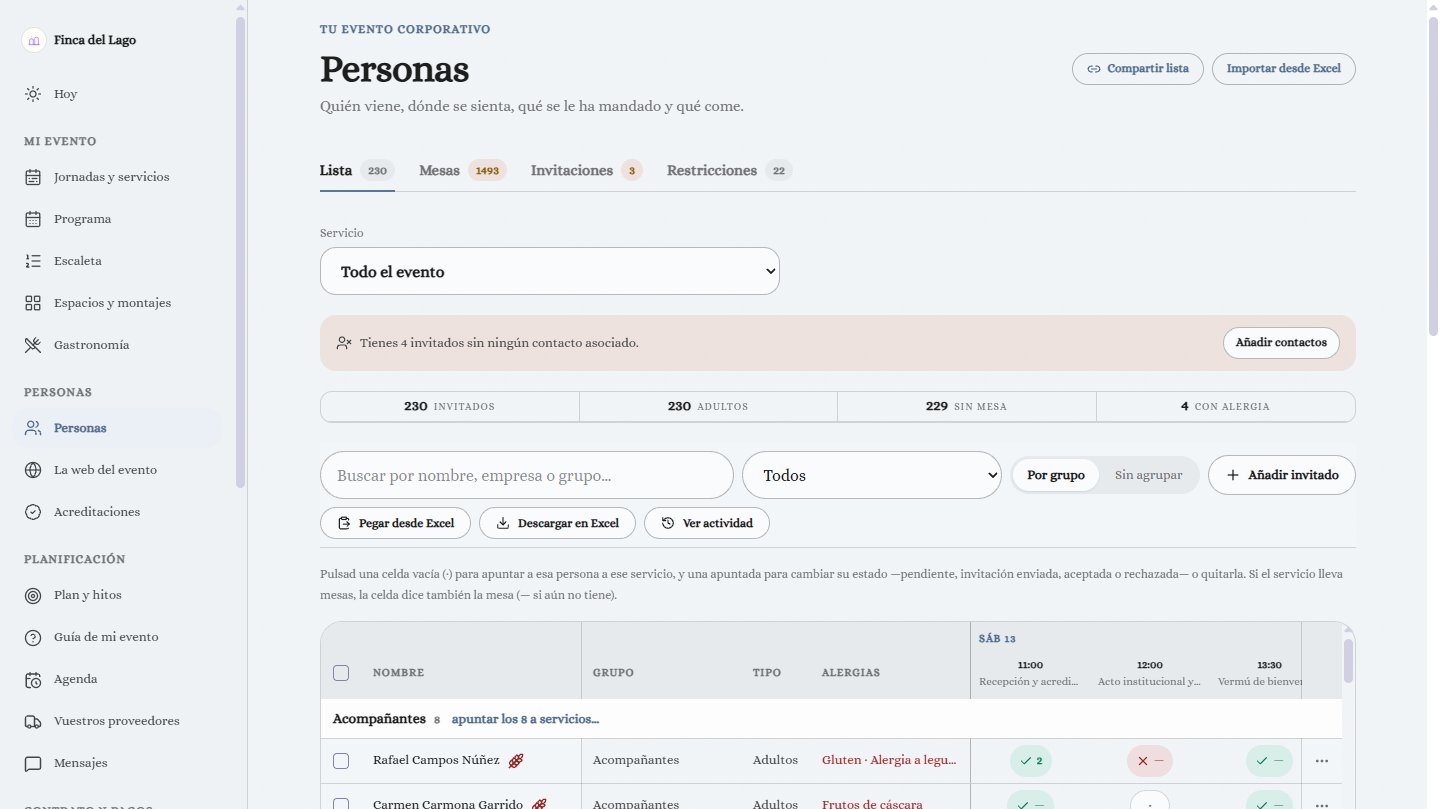Image resolution: width=1440 pixels, height=809 pixels.
Task: Click the sidebar vertical scrollbar
Action: (x=240, y=250)
